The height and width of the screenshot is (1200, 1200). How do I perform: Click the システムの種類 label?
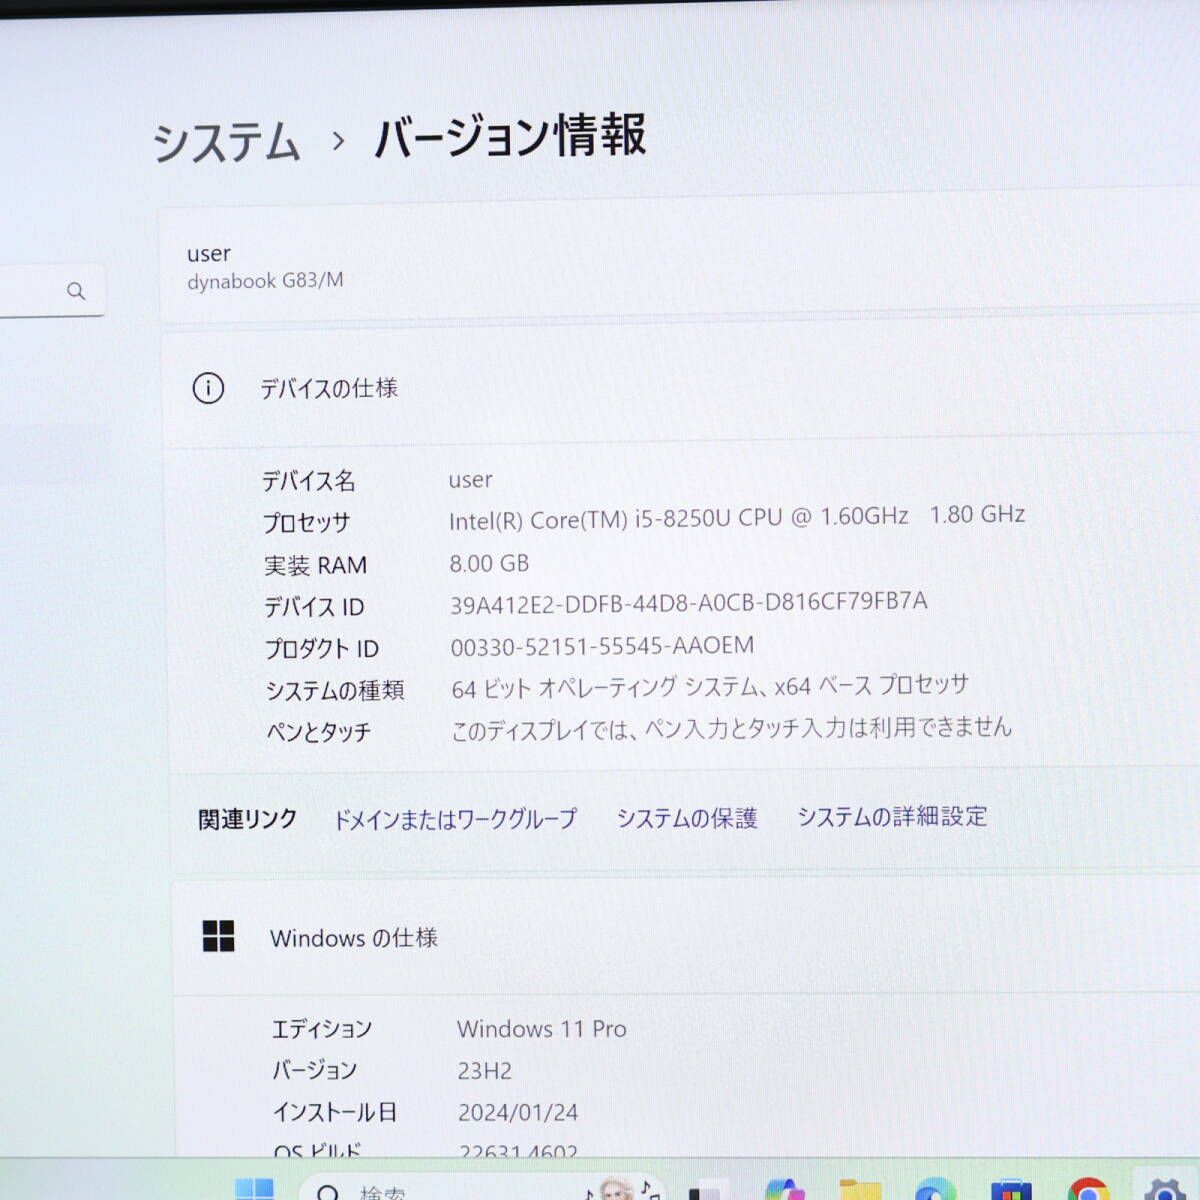[335, 691]
